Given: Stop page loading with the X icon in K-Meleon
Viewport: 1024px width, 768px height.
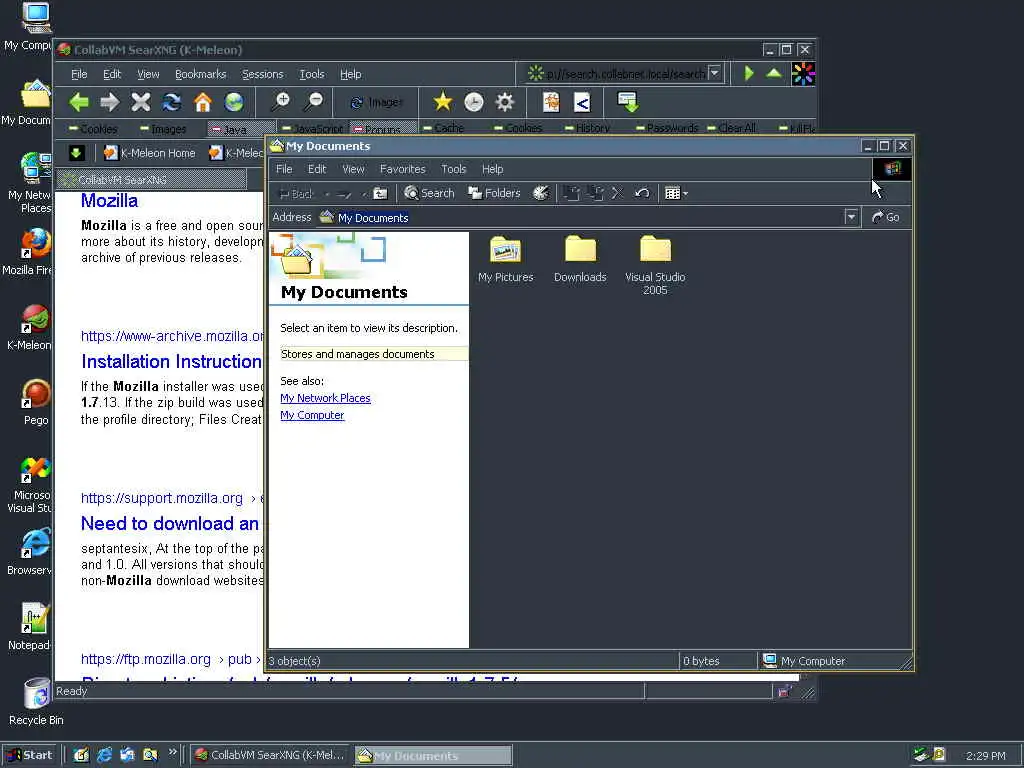Looking at the screenshot, I should point(140,102).
